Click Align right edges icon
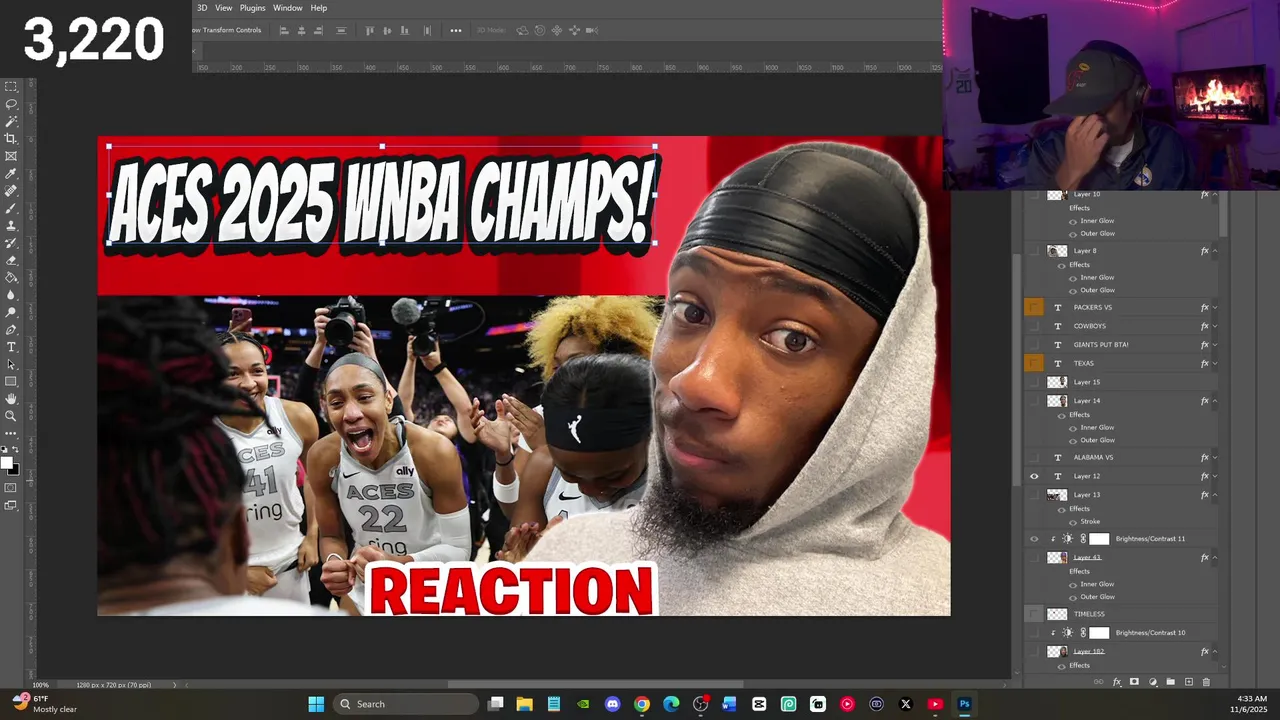1280x720 pixels. tap(319, 30)
